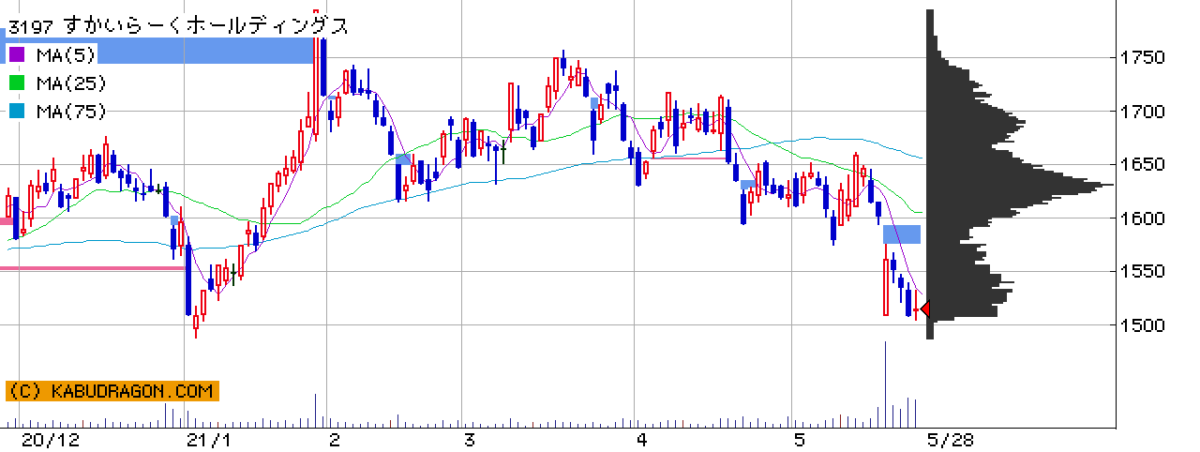Click the month 5 axis label
The width and height of the screenshot is (1200, 452).
click(x=799, y=440)
